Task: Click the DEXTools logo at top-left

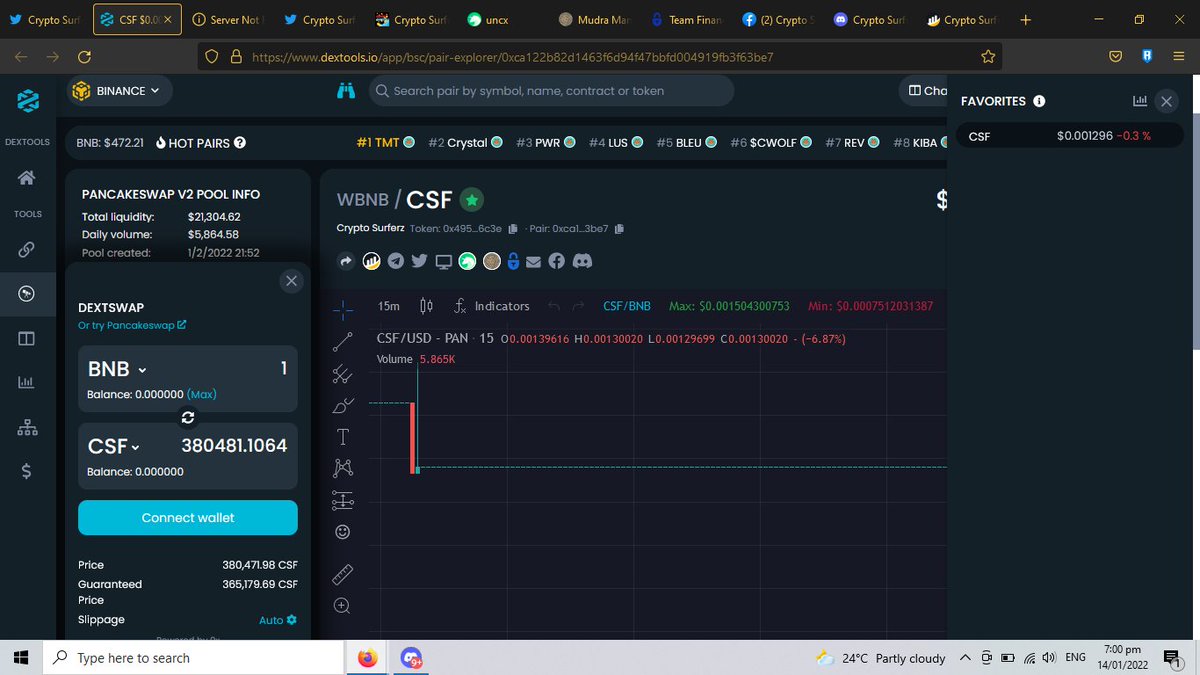Action: [27, 101]
